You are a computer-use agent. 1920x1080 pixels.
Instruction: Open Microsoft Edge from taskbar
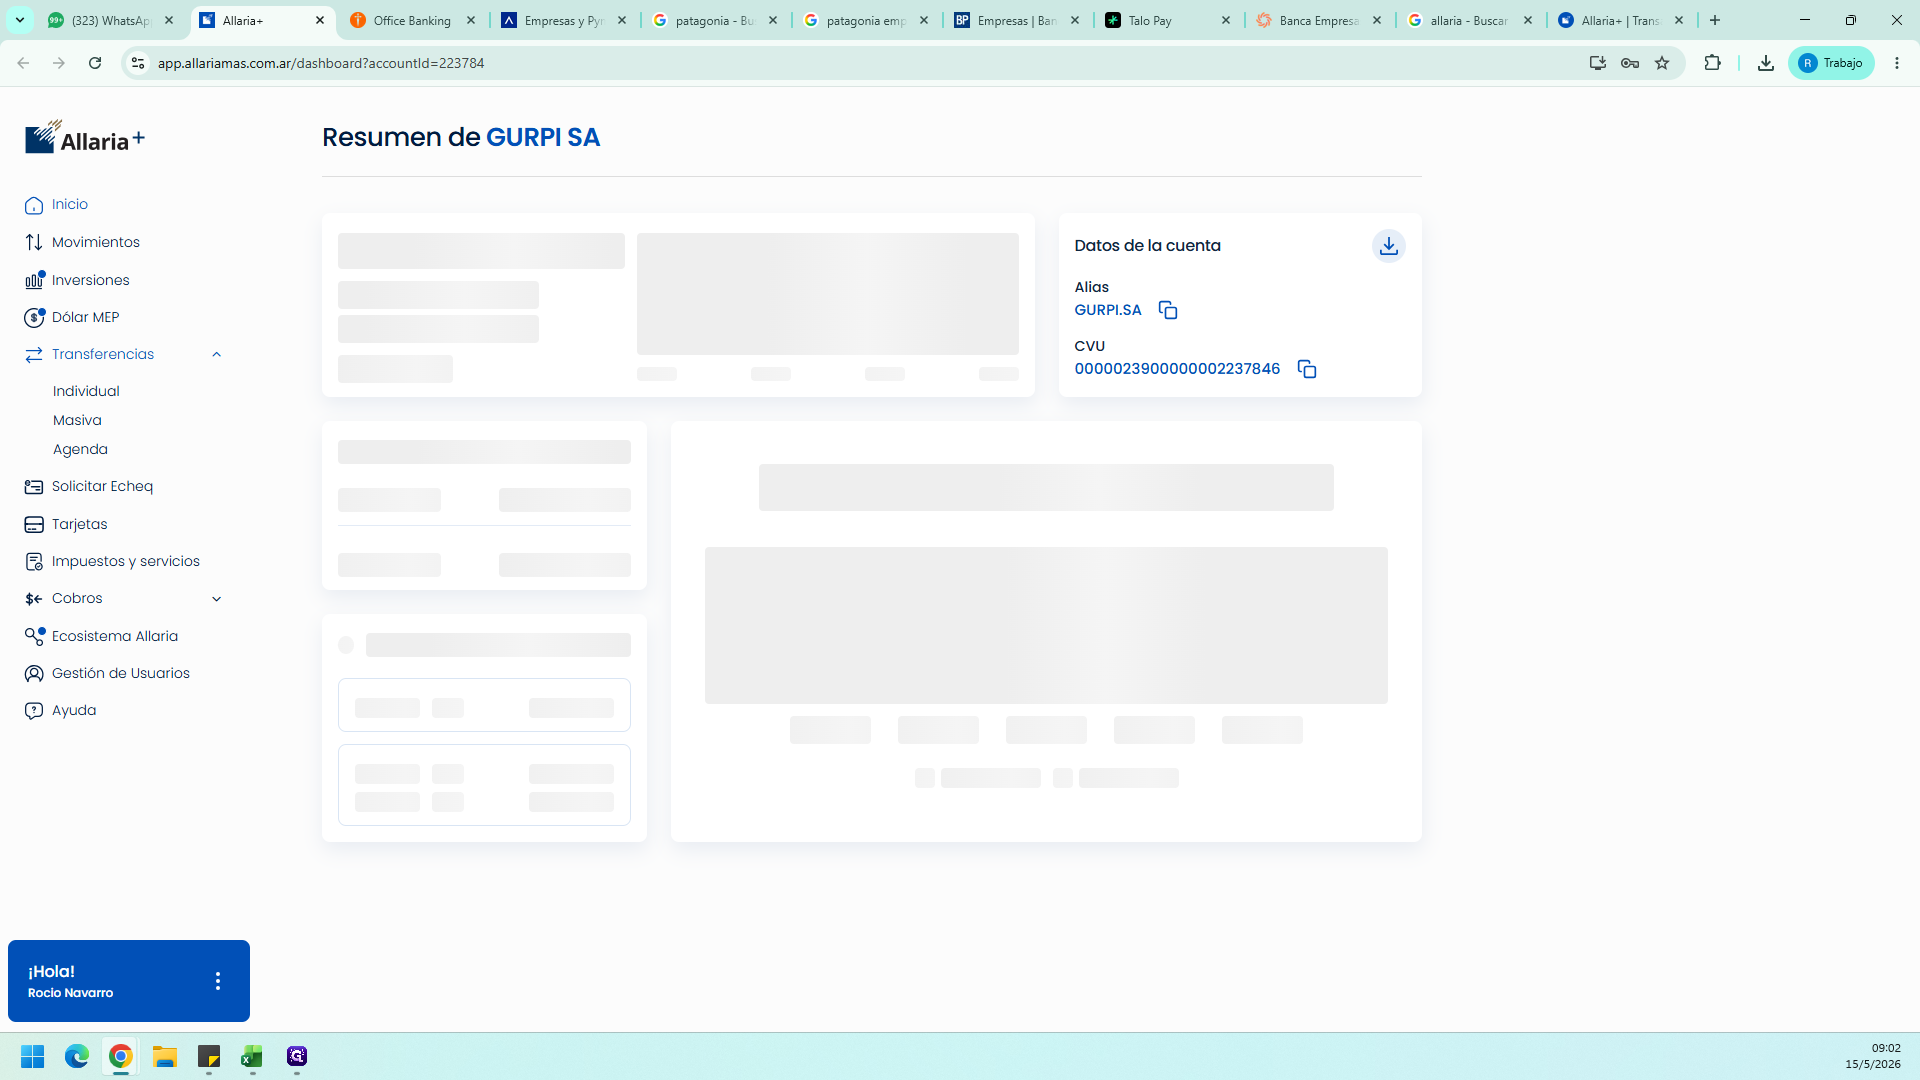tap(77, 1056)
